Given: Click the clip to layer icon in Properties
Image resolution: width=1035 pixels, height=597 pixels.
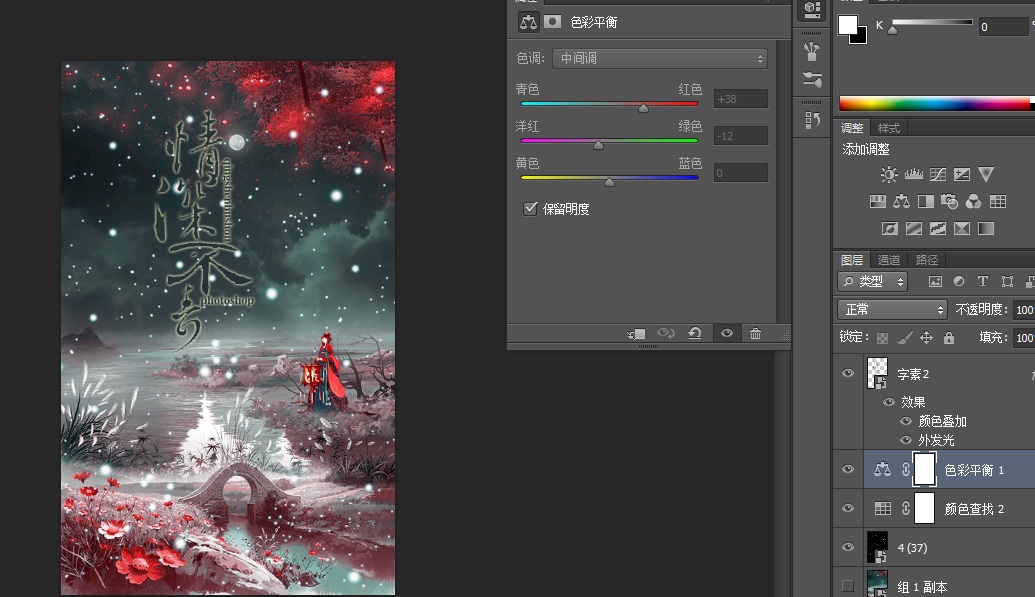Looking at the screenshot, I should [636, 334].
